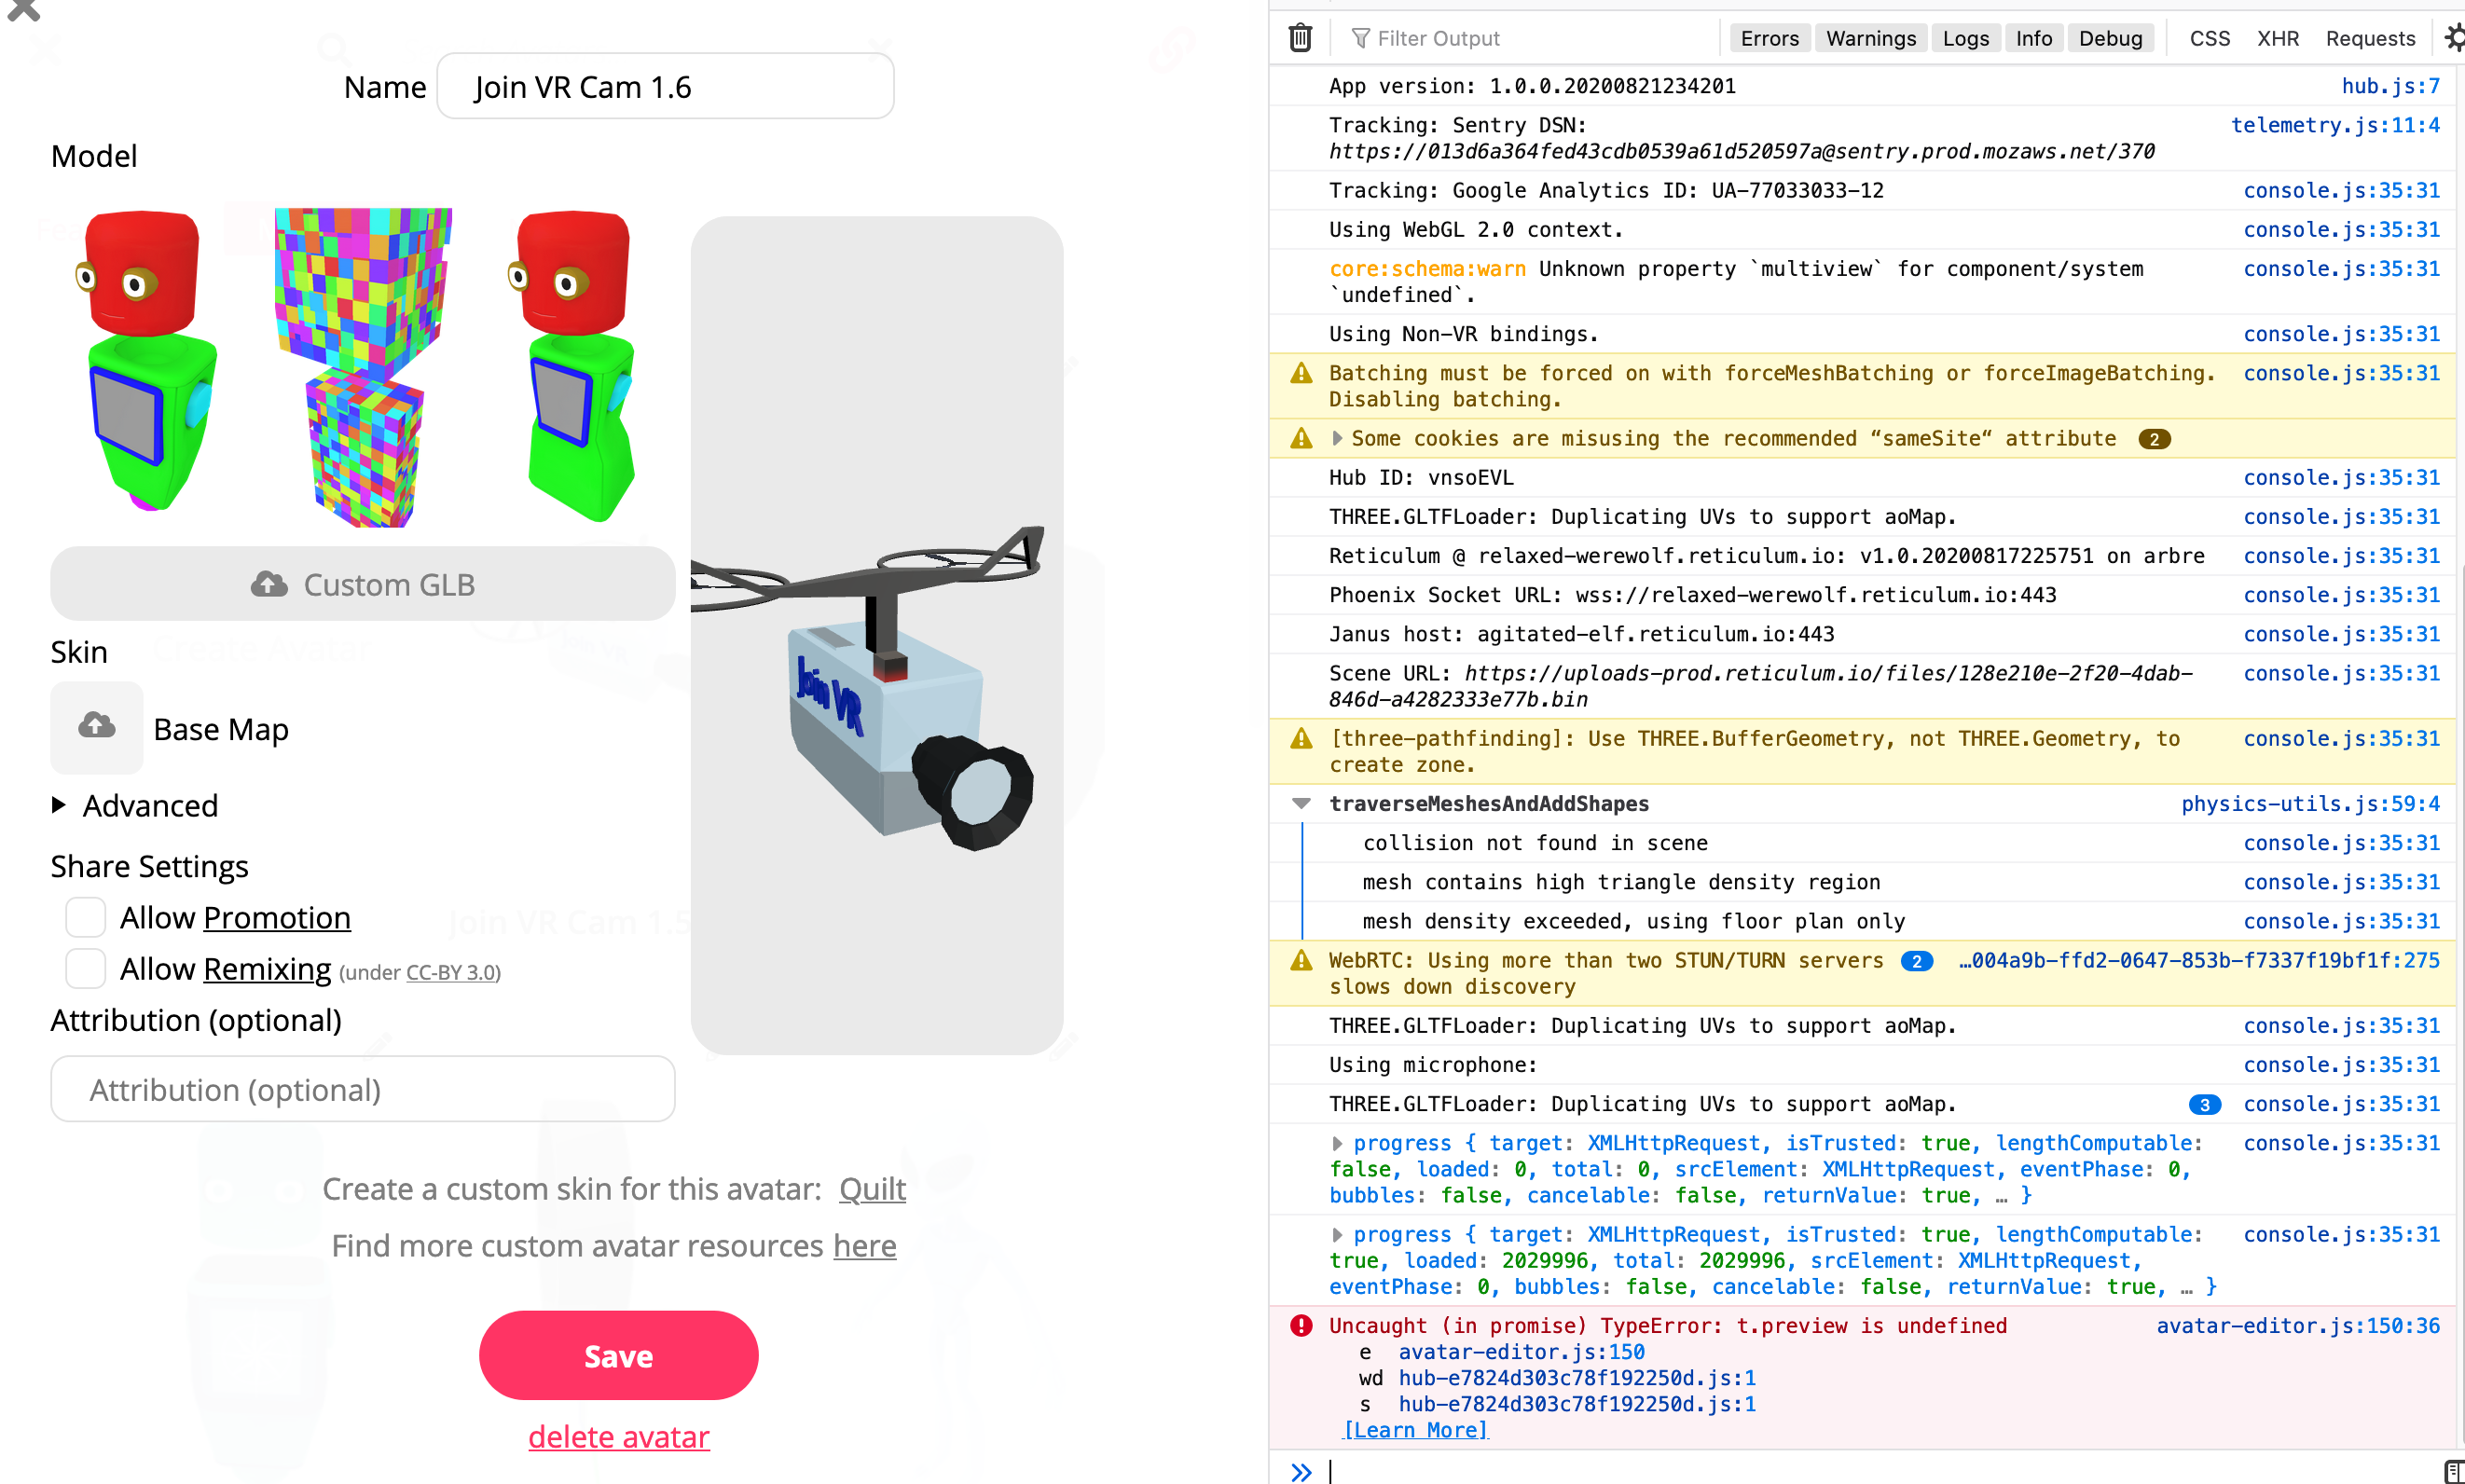Open the physics-utils.js:59:4 source link
The image size is (2465, 1484).
click(x=2310, y=804)
